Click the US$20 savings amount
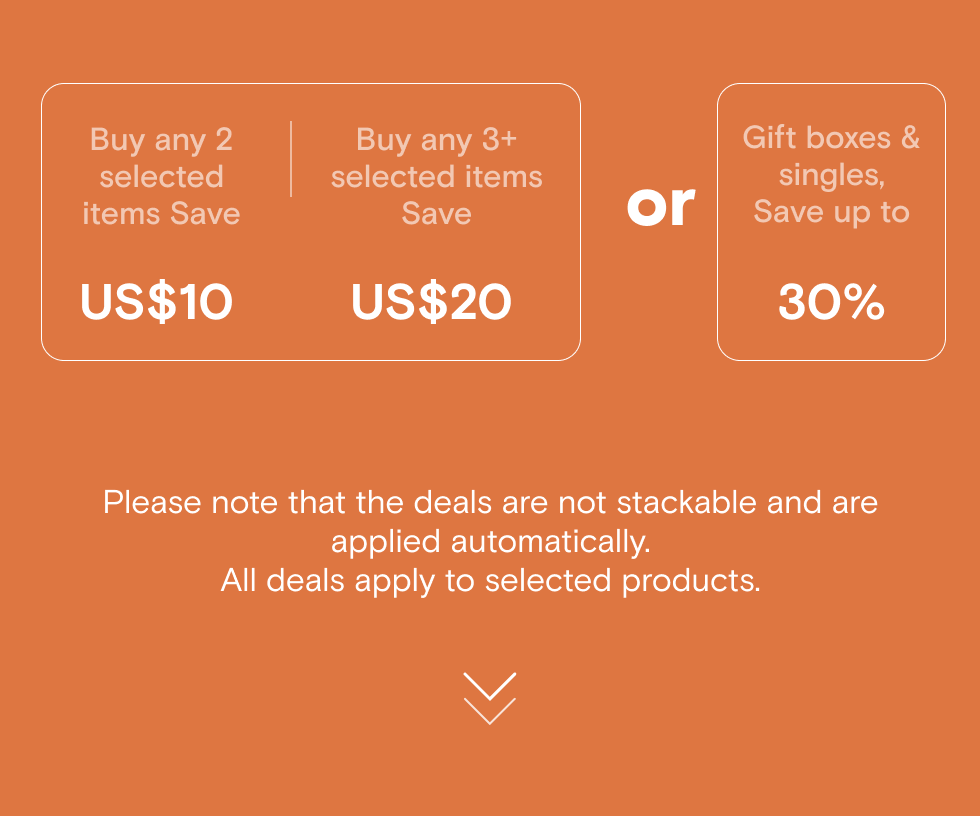This screenshot has width=980, height=816. 431,303
